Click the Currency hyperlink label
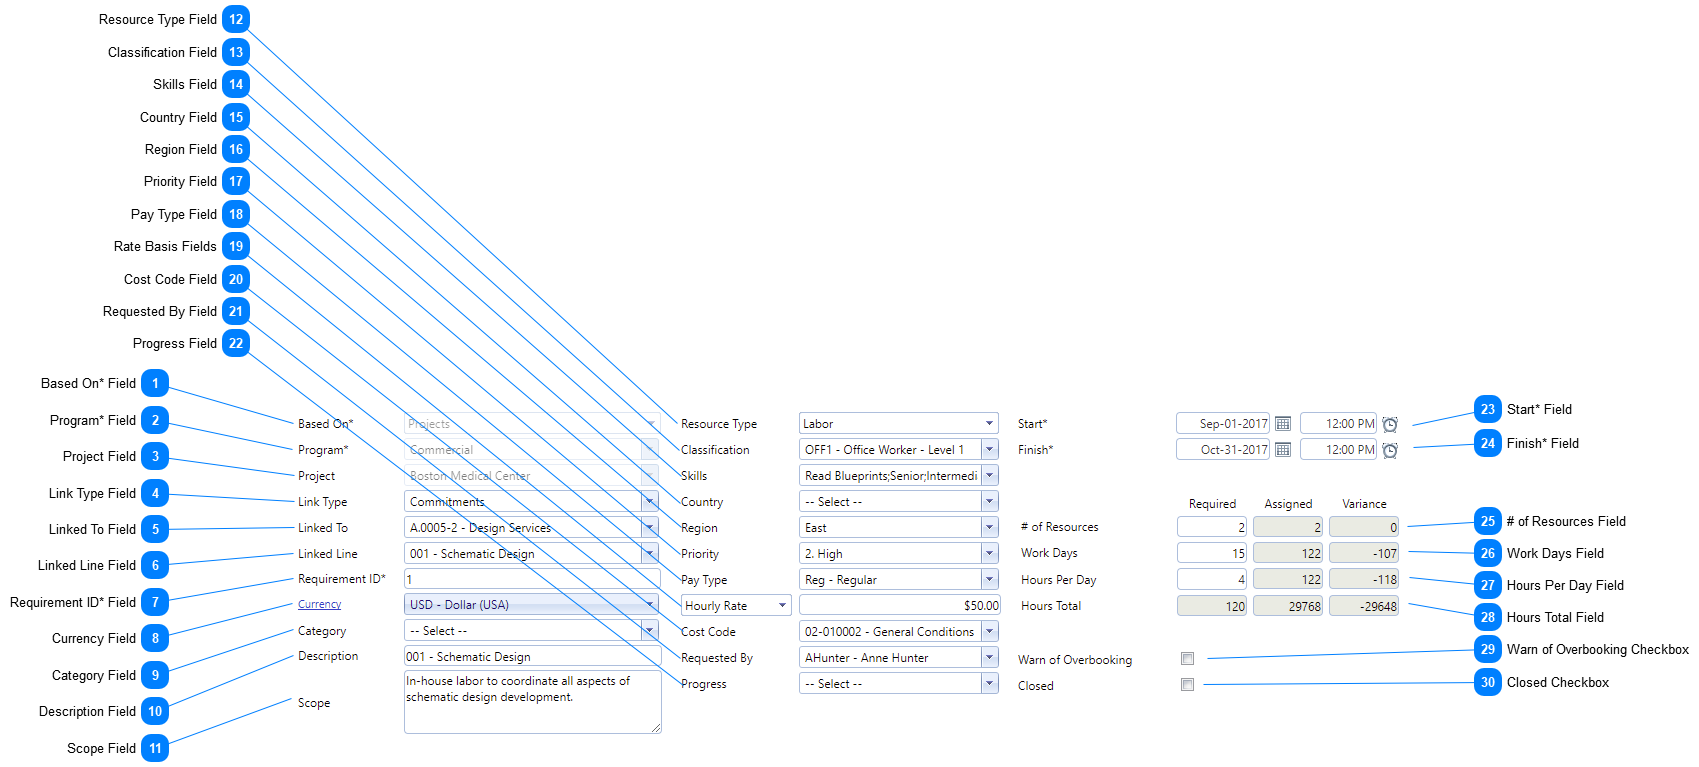This screenshot has width=1699, height=767. coord(319,604)
